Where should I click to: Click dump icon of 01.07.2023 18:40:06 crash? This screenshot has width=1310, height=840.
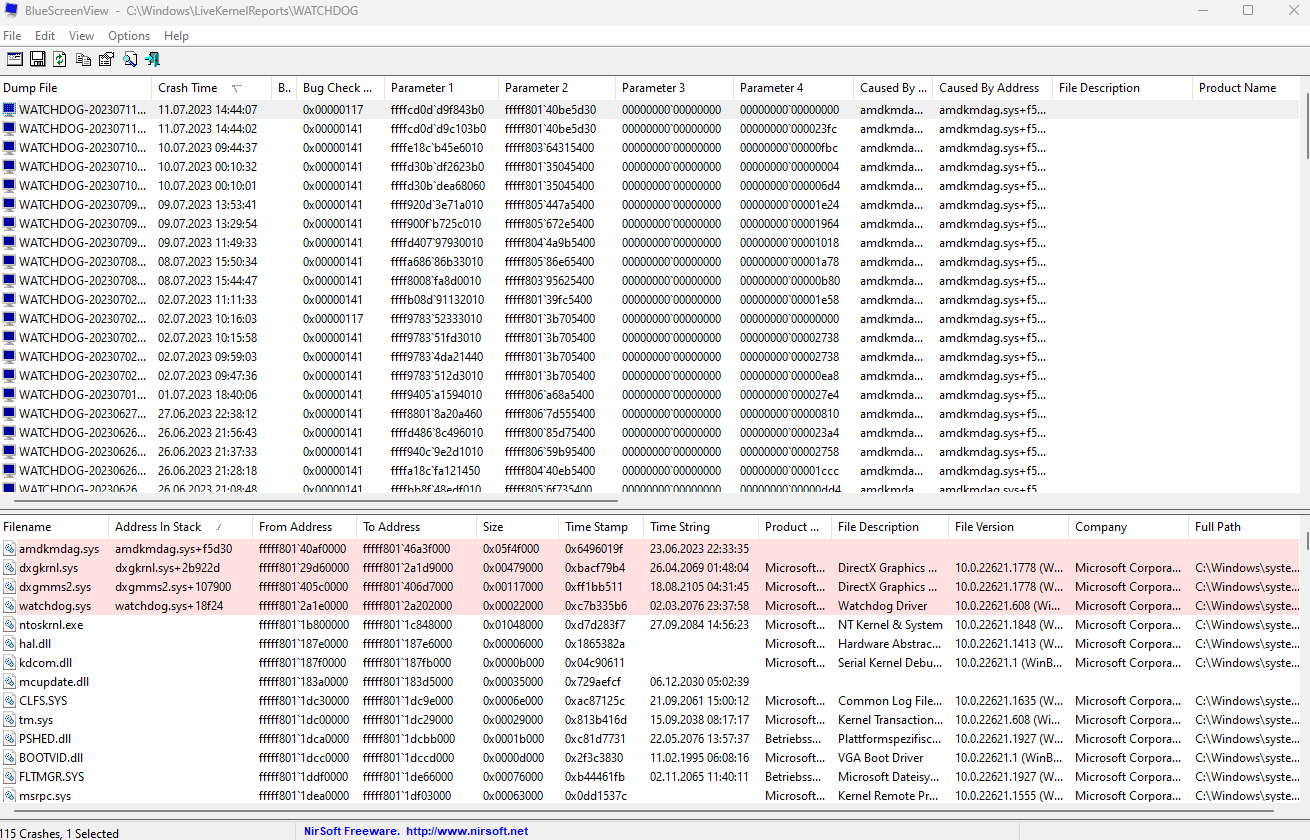[9, 395]
